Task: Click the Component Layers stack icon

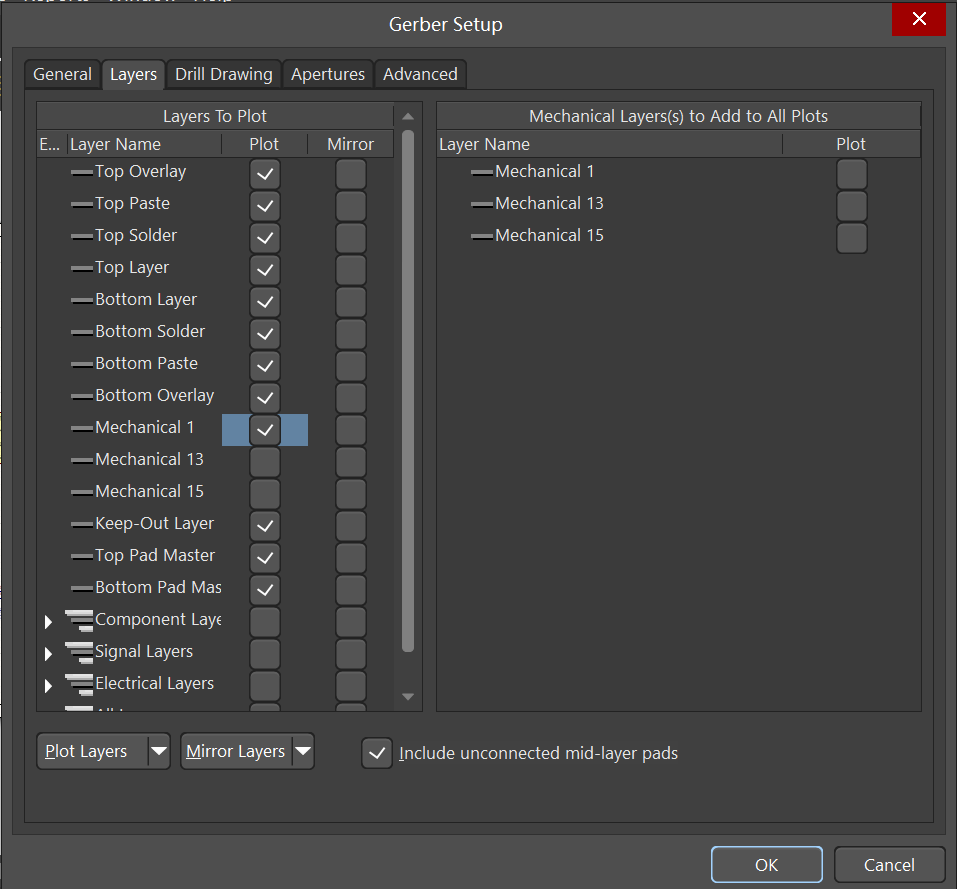Action: click(x=79, y=621)
